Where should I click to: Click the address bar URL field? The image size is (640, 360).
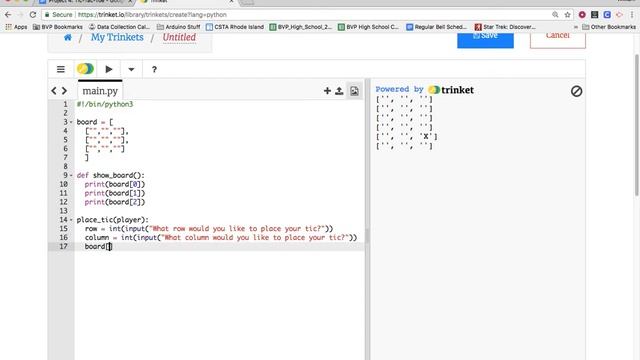pos(298,15)
